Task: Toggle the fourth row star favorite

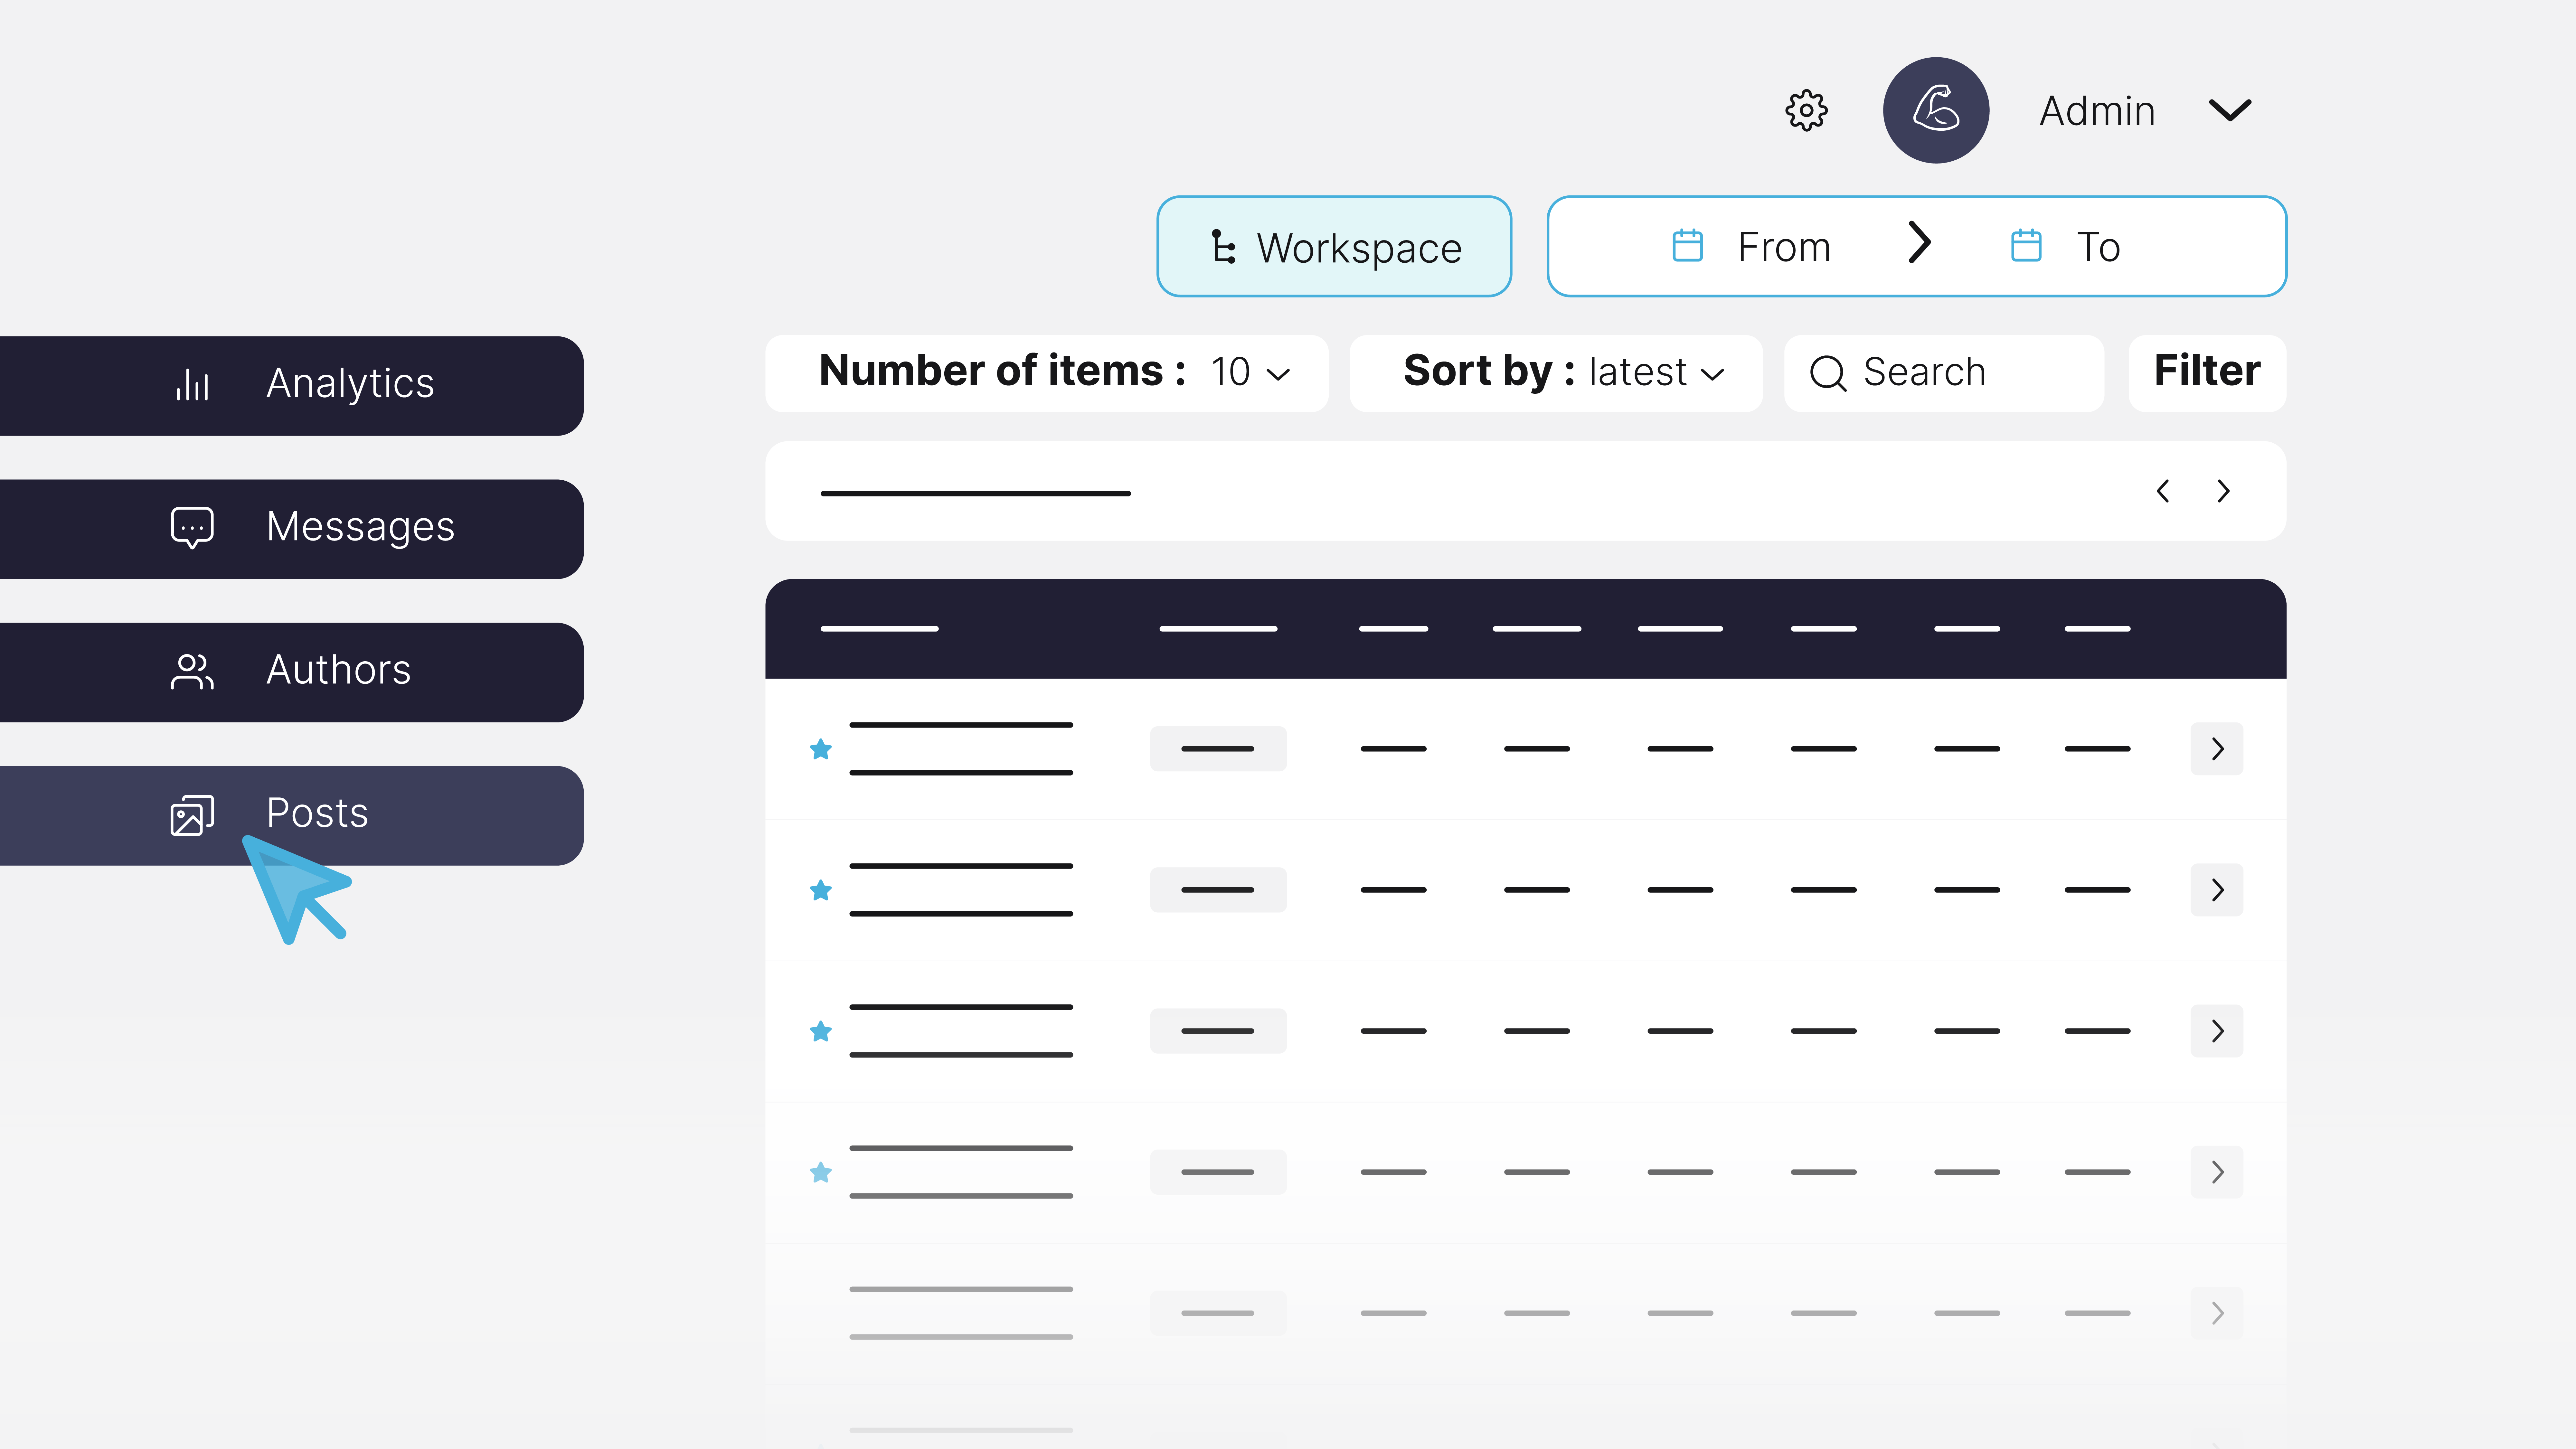Action: 819,1171
